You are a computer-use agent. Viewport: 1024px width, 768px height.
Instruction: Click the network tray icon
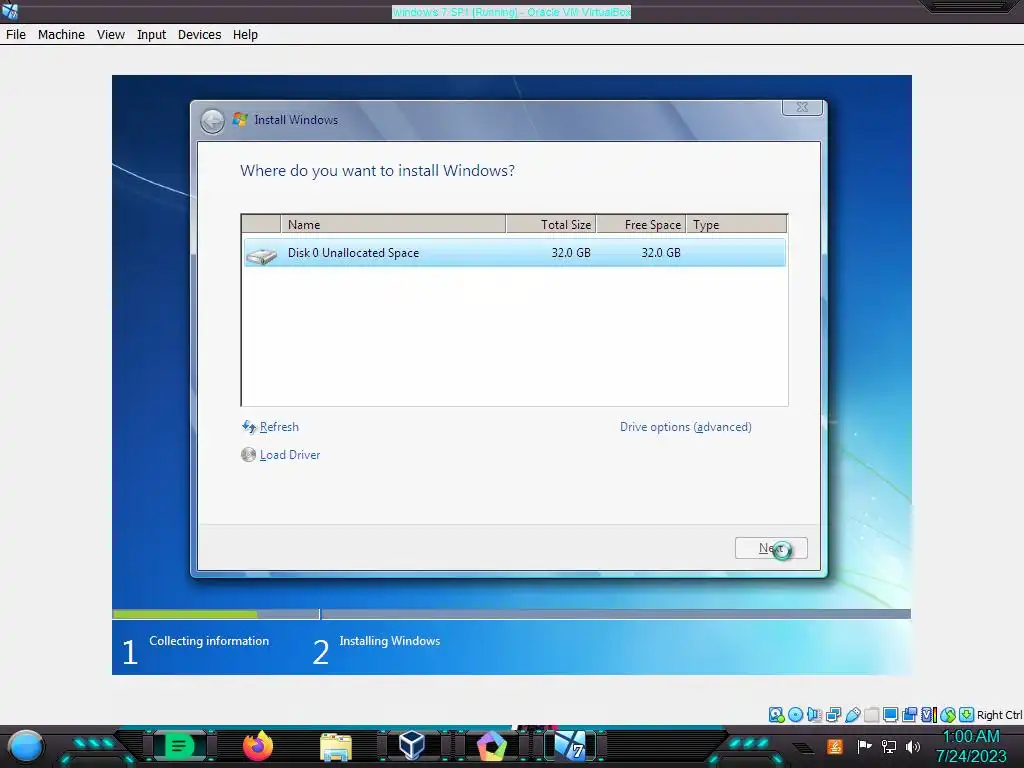click(x=889, y=746)
